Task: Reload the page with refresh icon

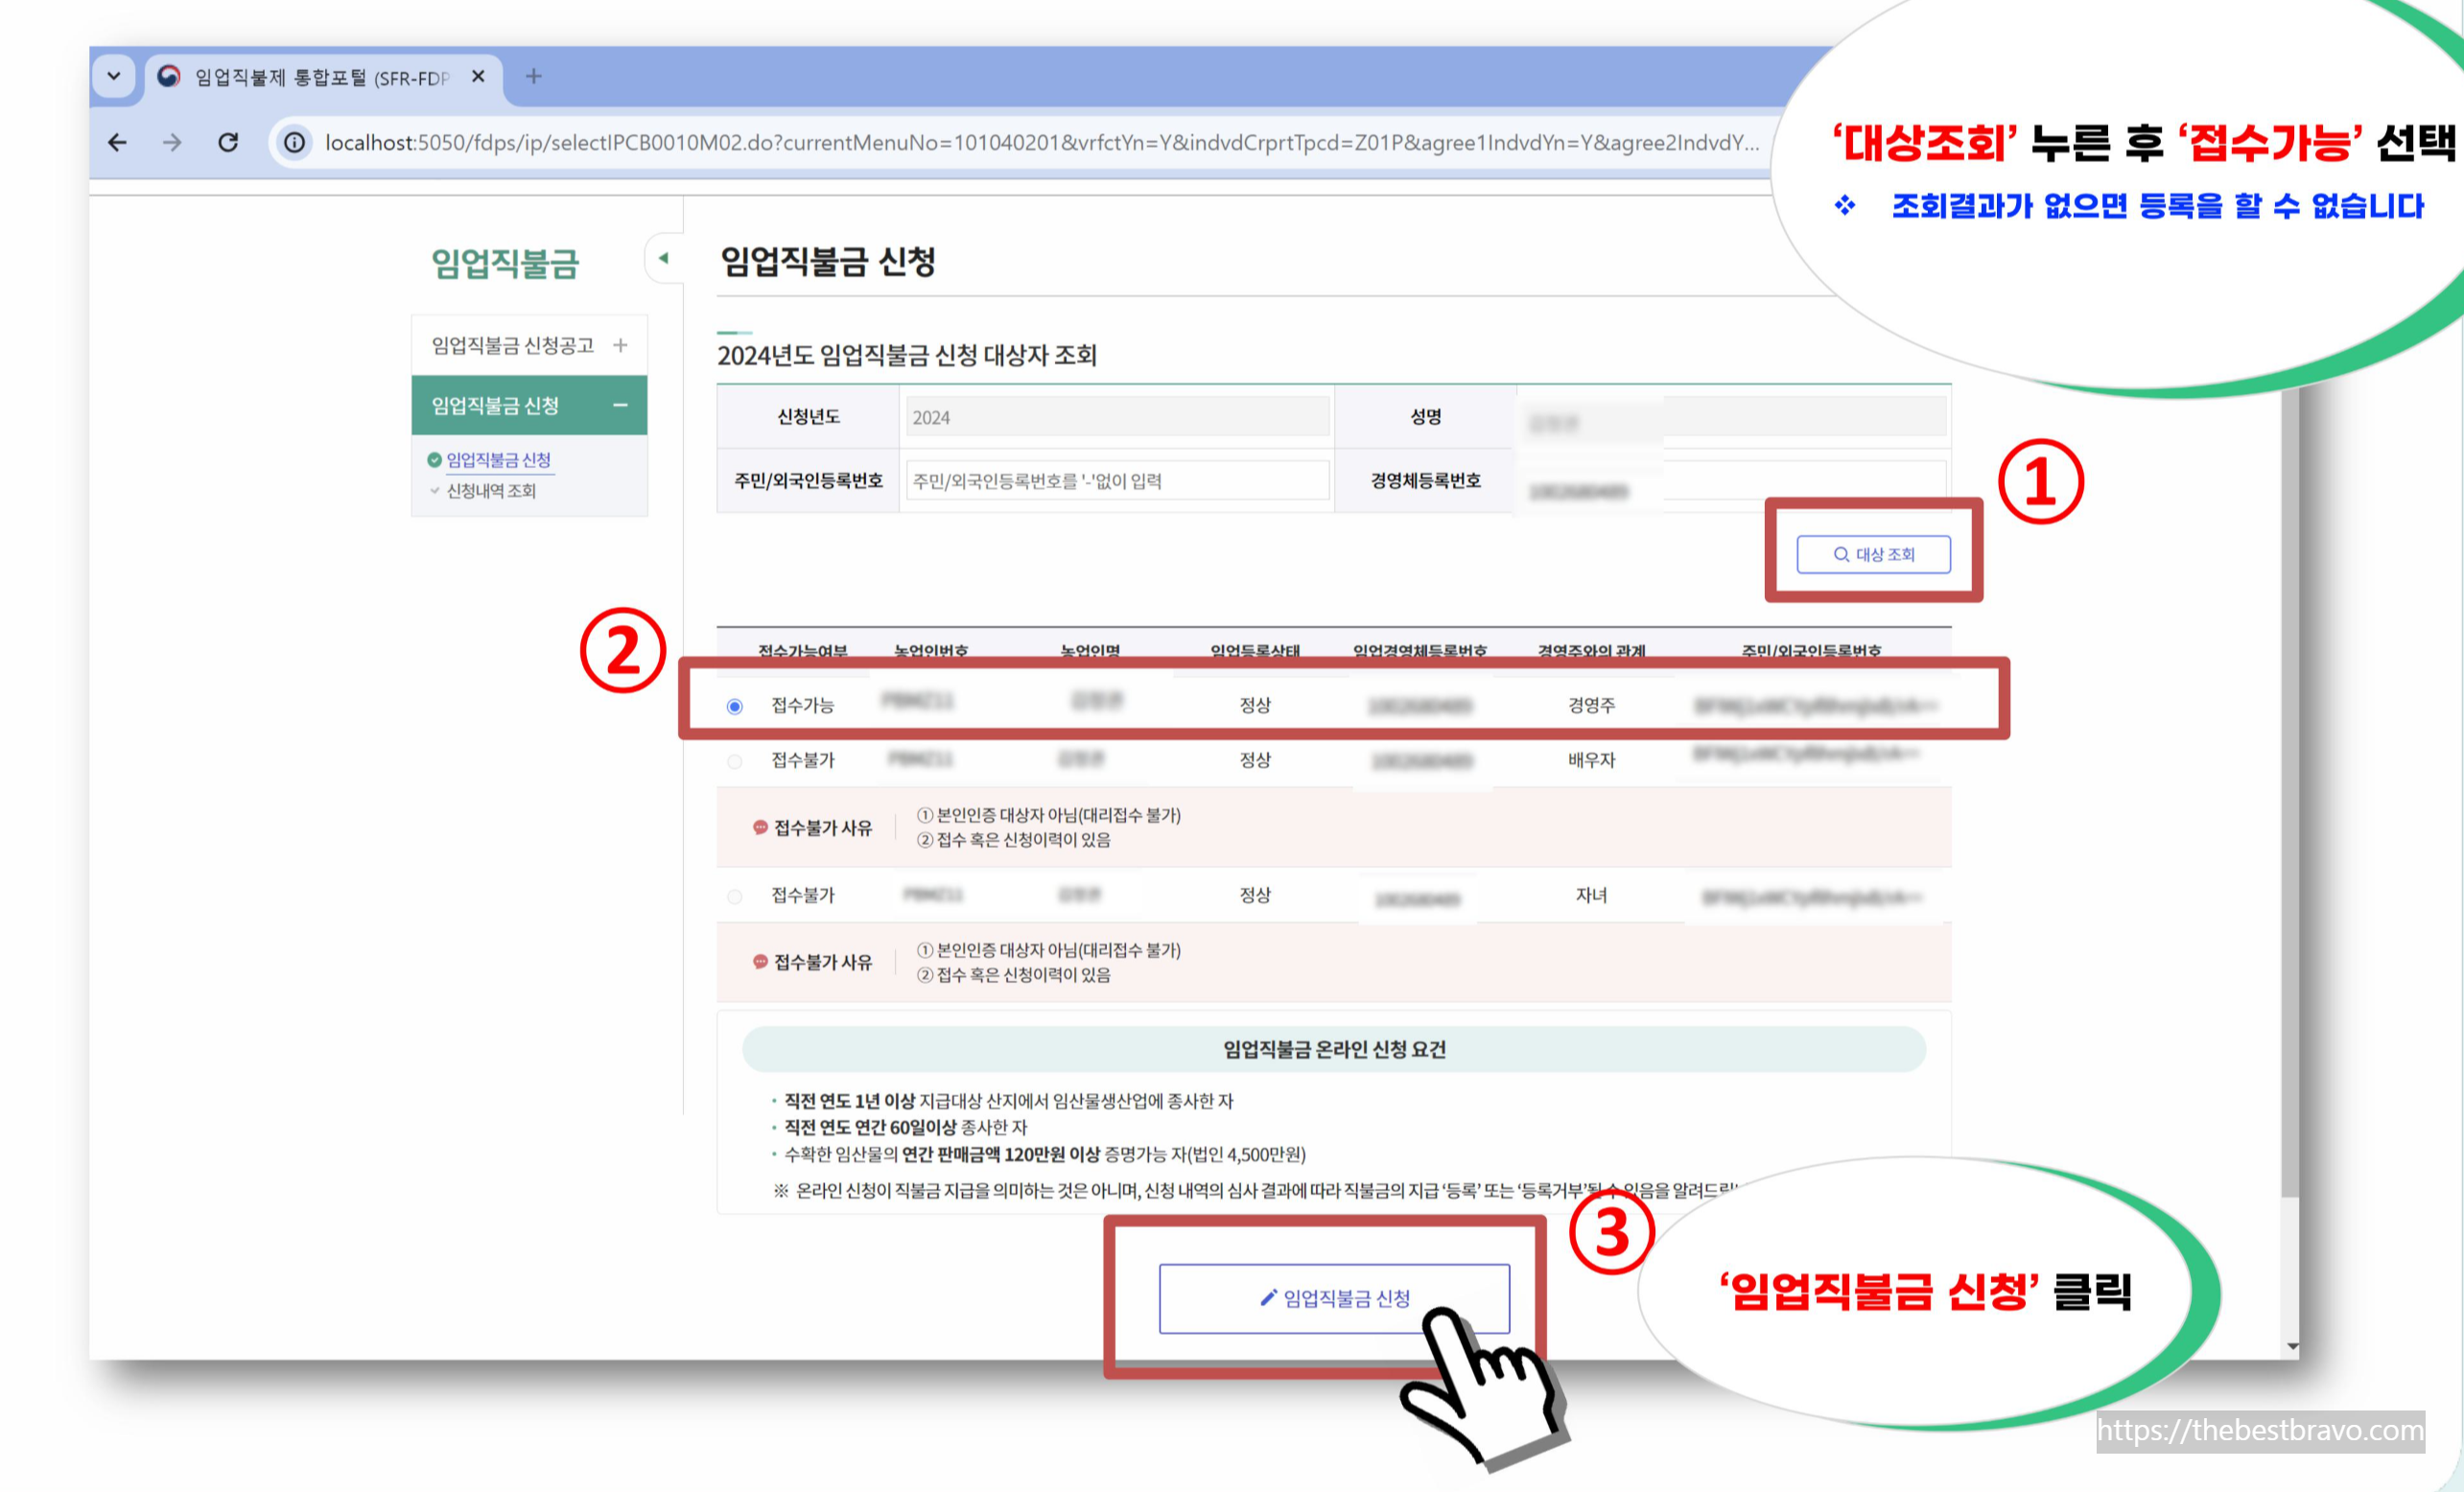Action: tap(228, 142)
